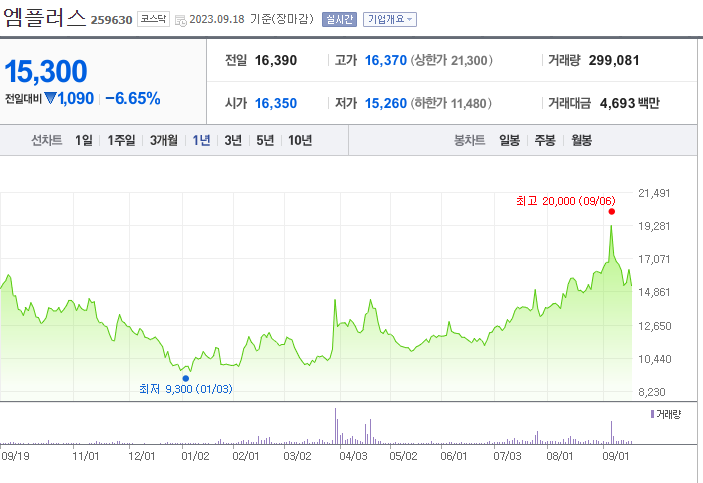703x483 pixels.
Task: Select the 5년 line chart period
Action: coord(265,140)
